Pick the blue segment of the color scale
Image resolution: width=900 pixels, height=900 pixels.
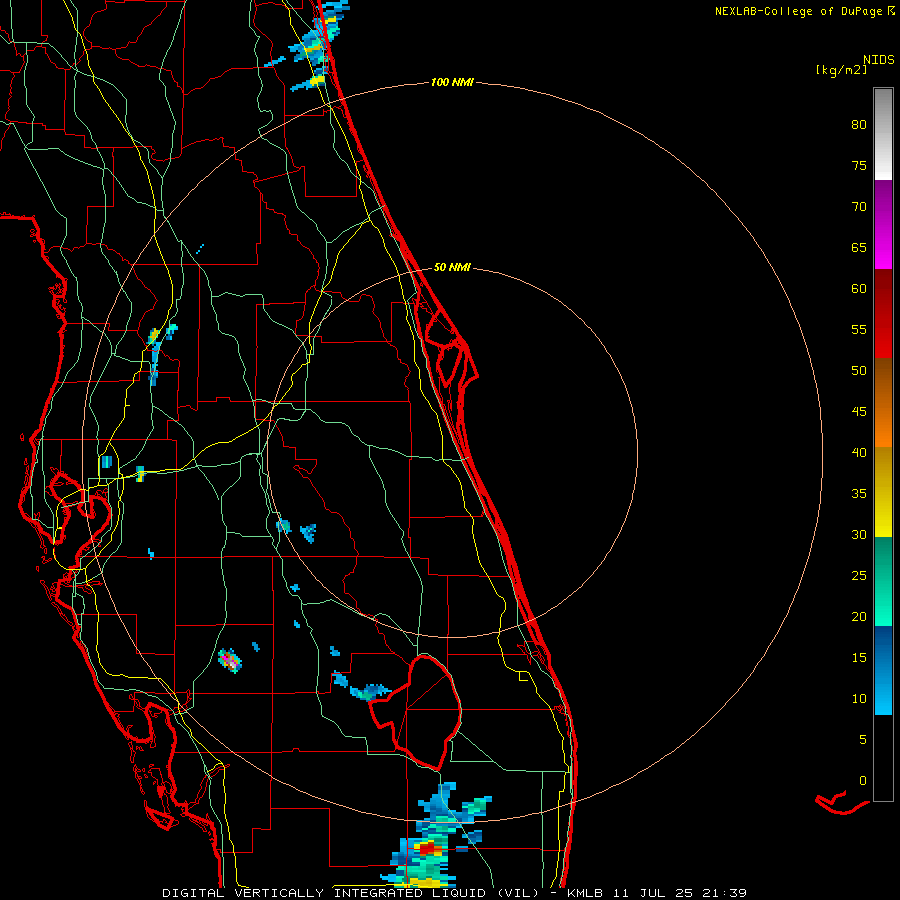pos(883,670)
